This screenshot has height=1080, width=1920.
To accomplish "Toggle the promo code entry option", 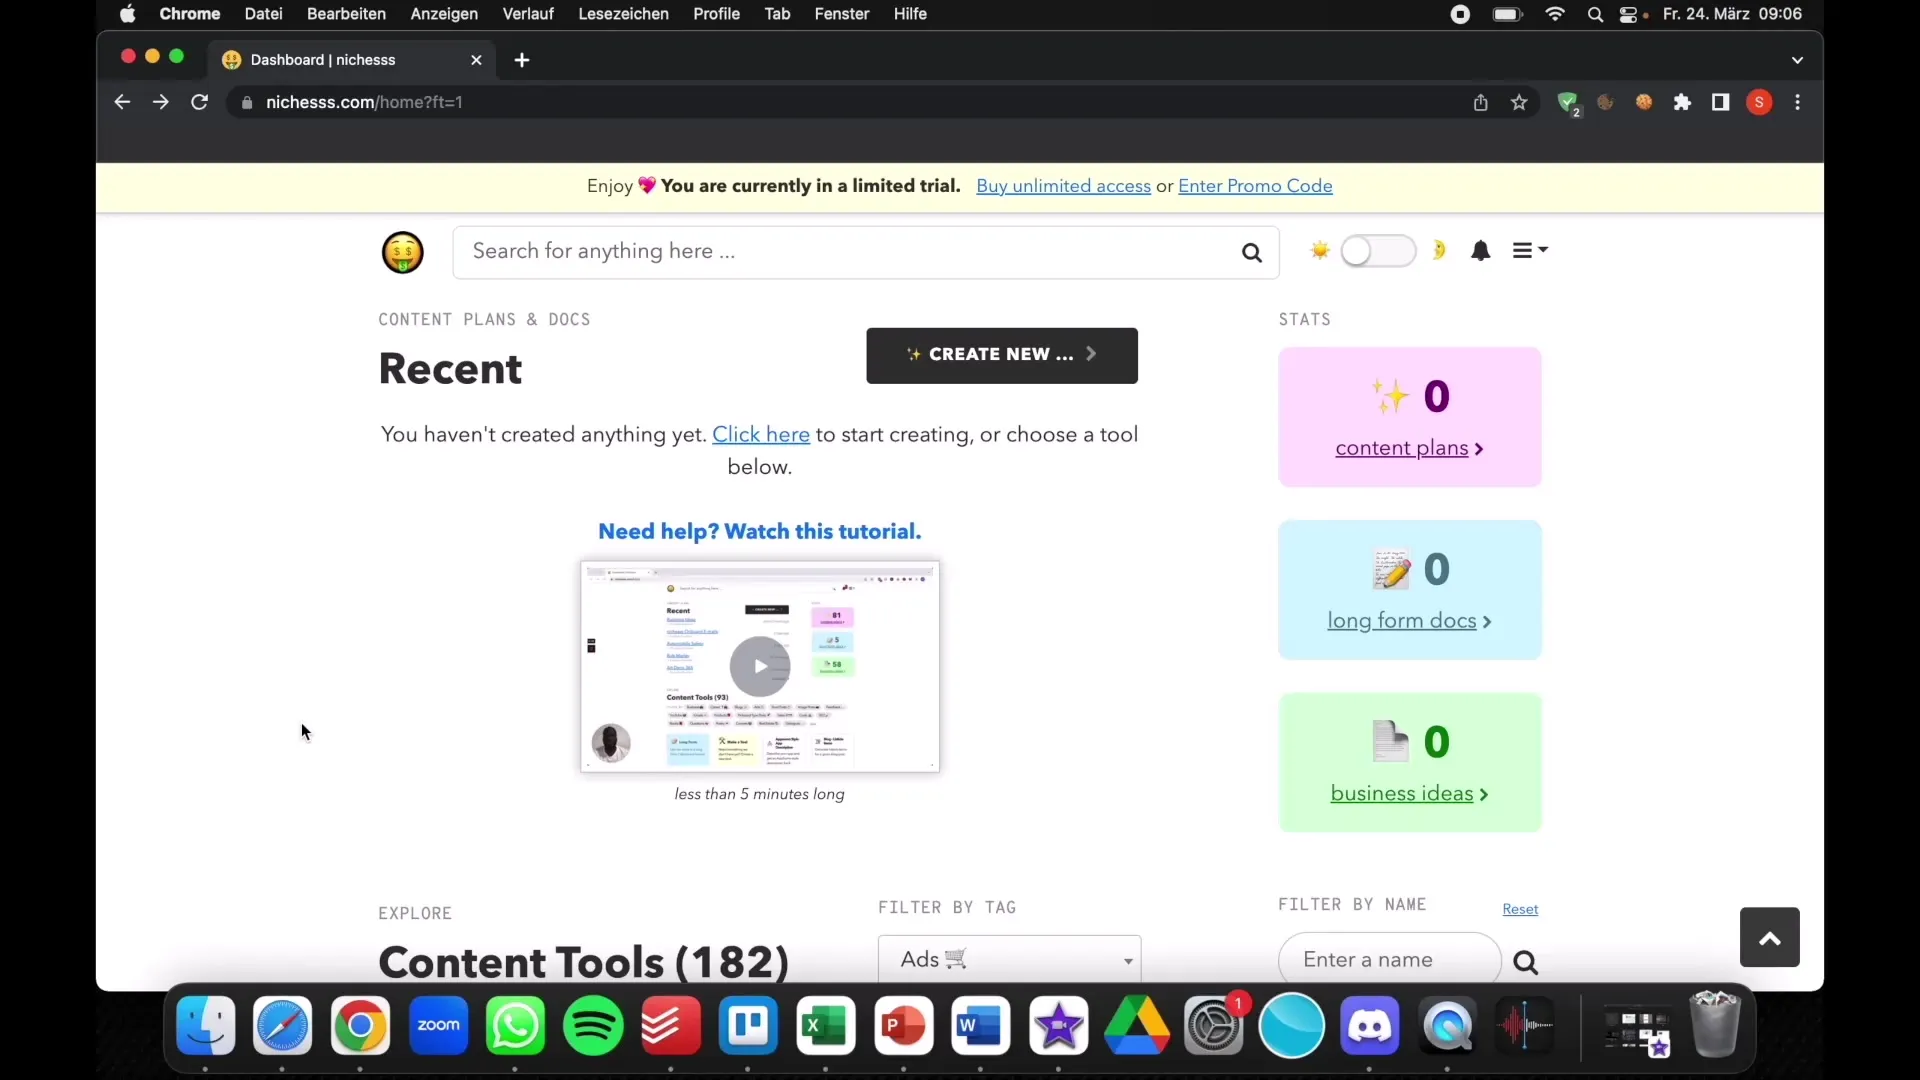I will point(1254,186).
